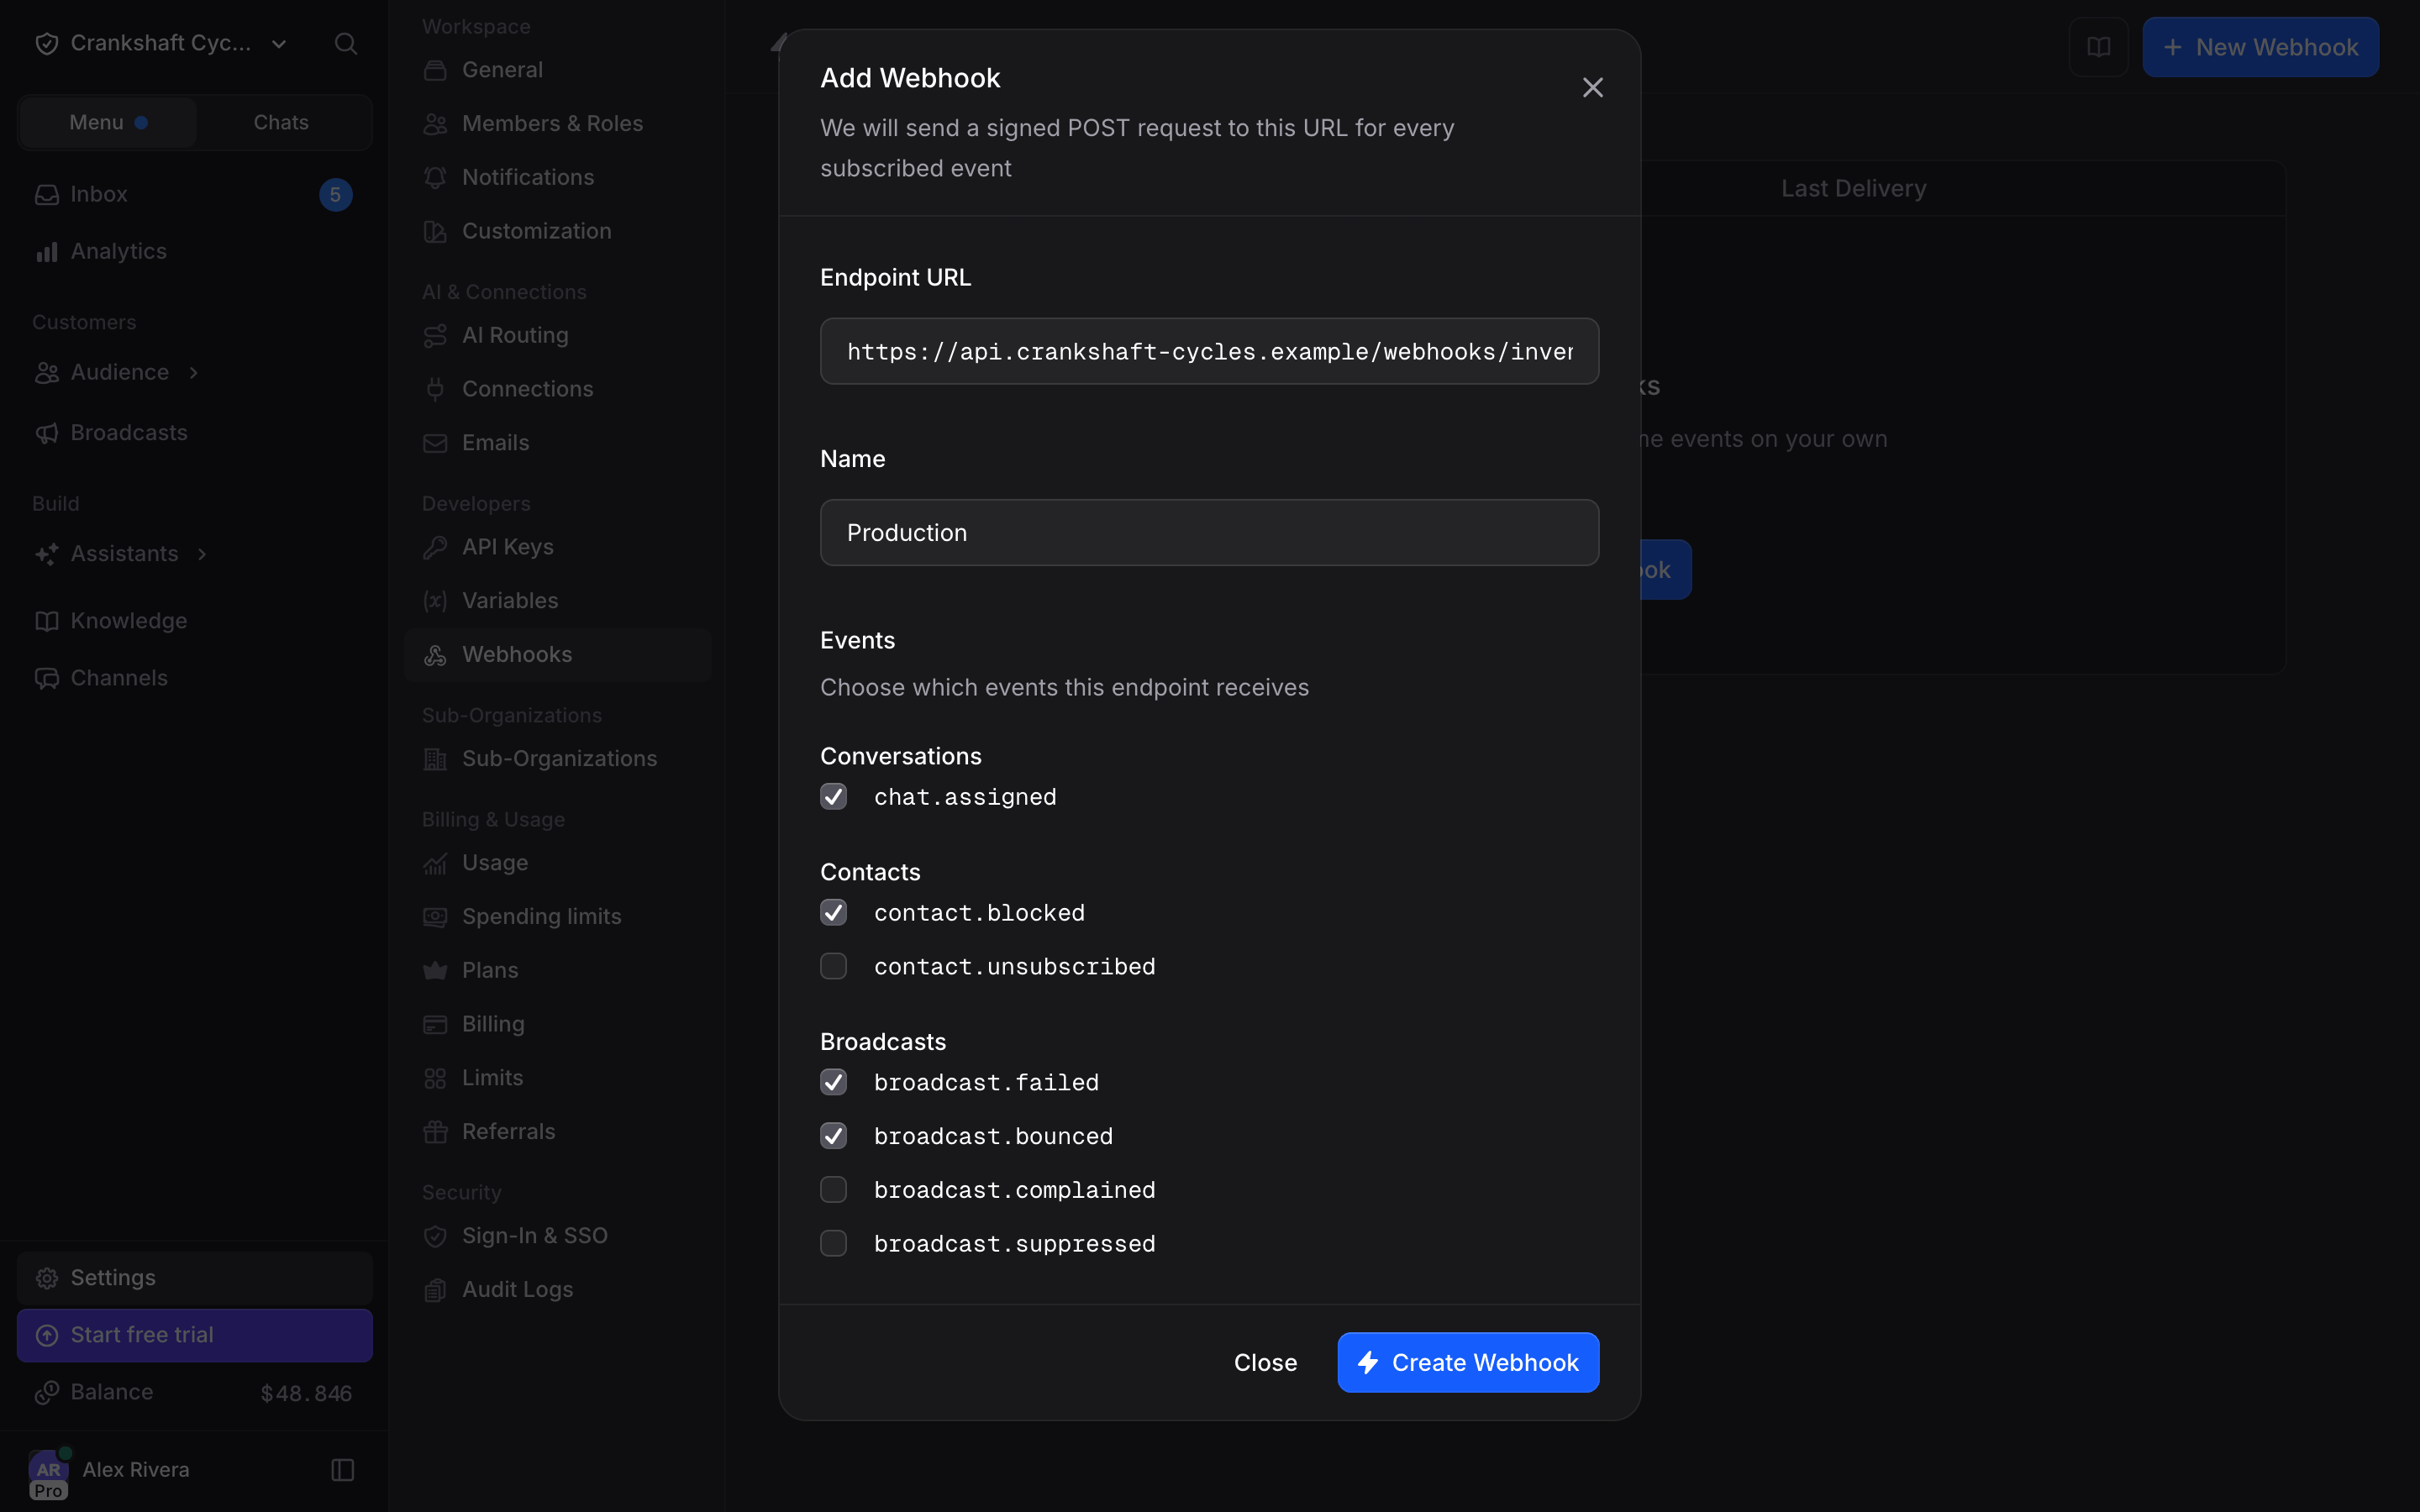Check the contact.unsubscribed event

tap(833, 966)
